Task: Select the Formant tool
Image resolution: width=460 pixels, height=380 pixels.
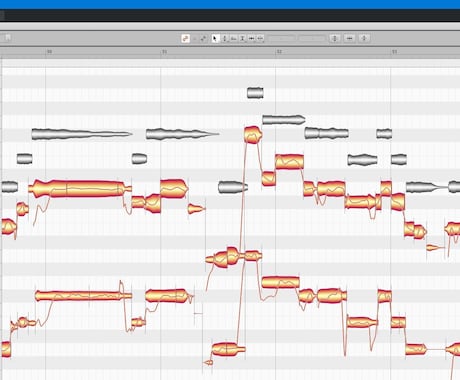Action: pyautogui.click(x=233, y=39)
